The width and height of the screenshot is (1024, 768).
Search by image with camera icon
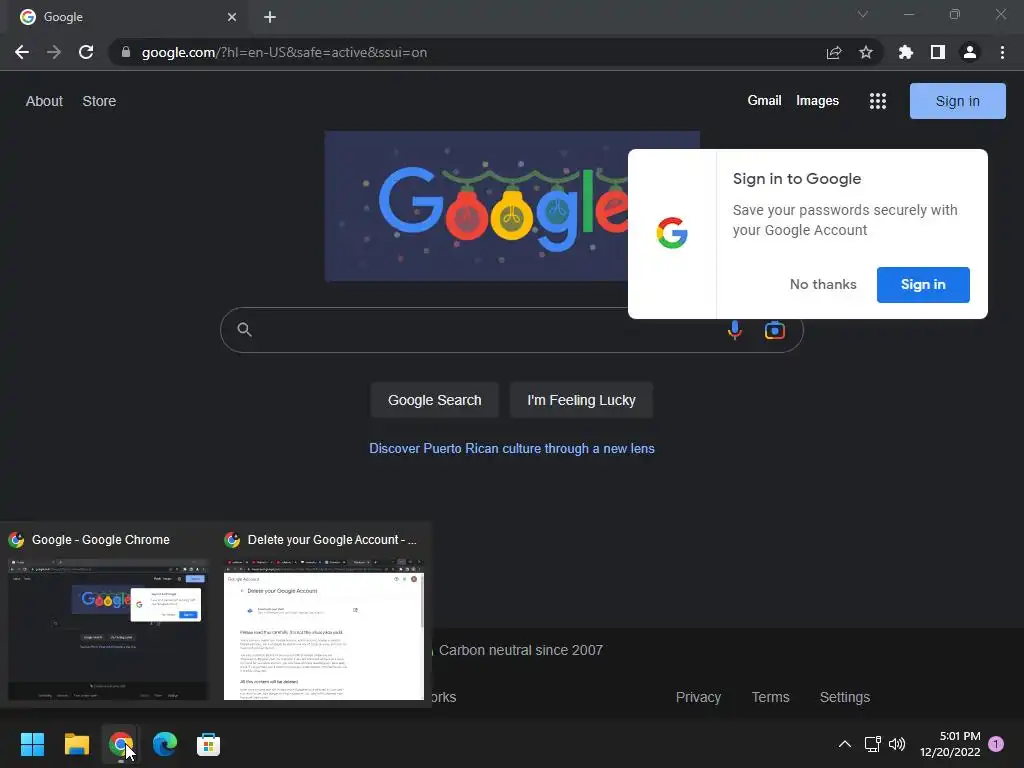coord(775,330)
